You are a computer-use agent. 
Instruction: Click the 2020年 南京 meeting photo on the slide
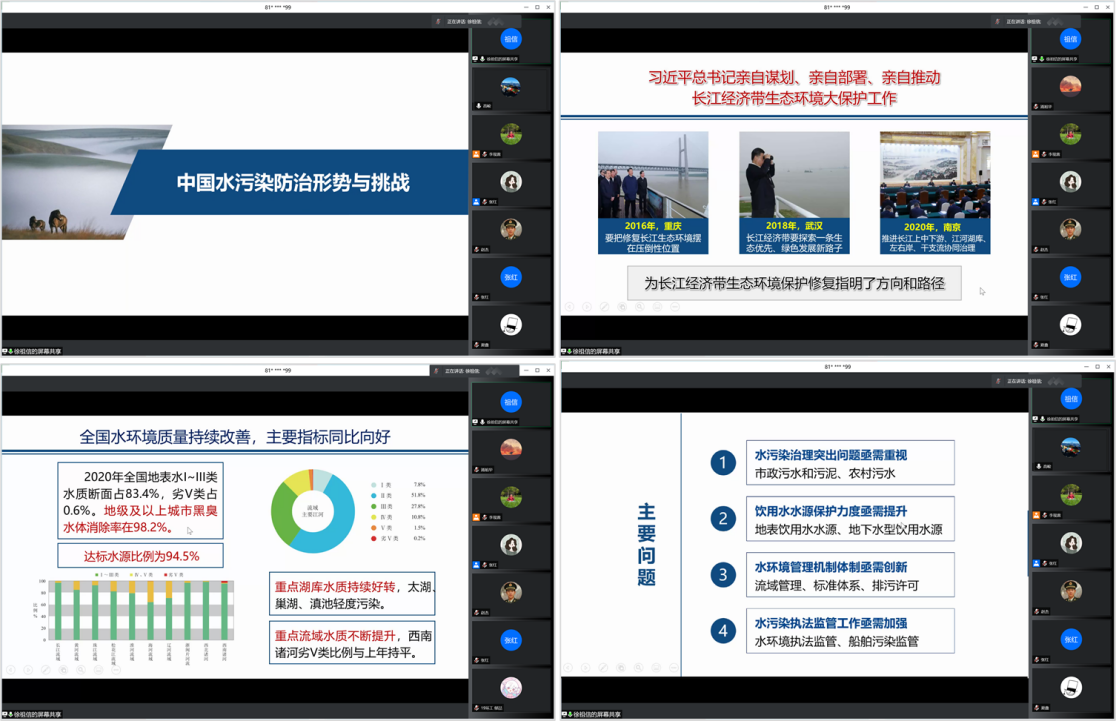coord(934,175)
